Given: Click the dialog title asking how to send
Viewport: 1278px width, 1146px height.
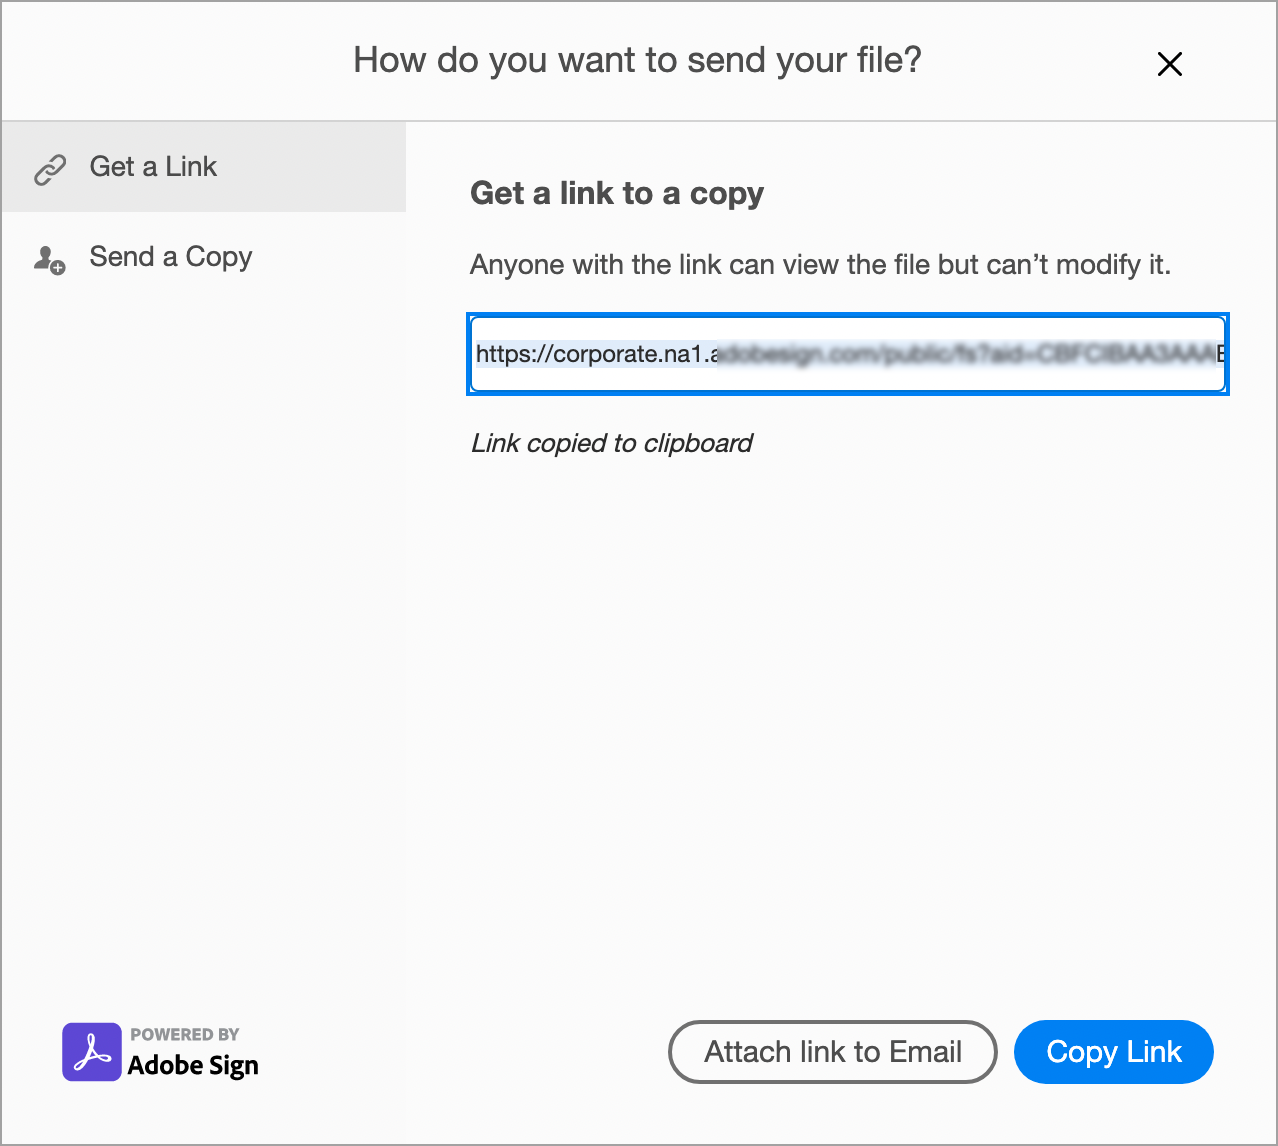Looking at the screenshot, I should click(x=637, y=60).
